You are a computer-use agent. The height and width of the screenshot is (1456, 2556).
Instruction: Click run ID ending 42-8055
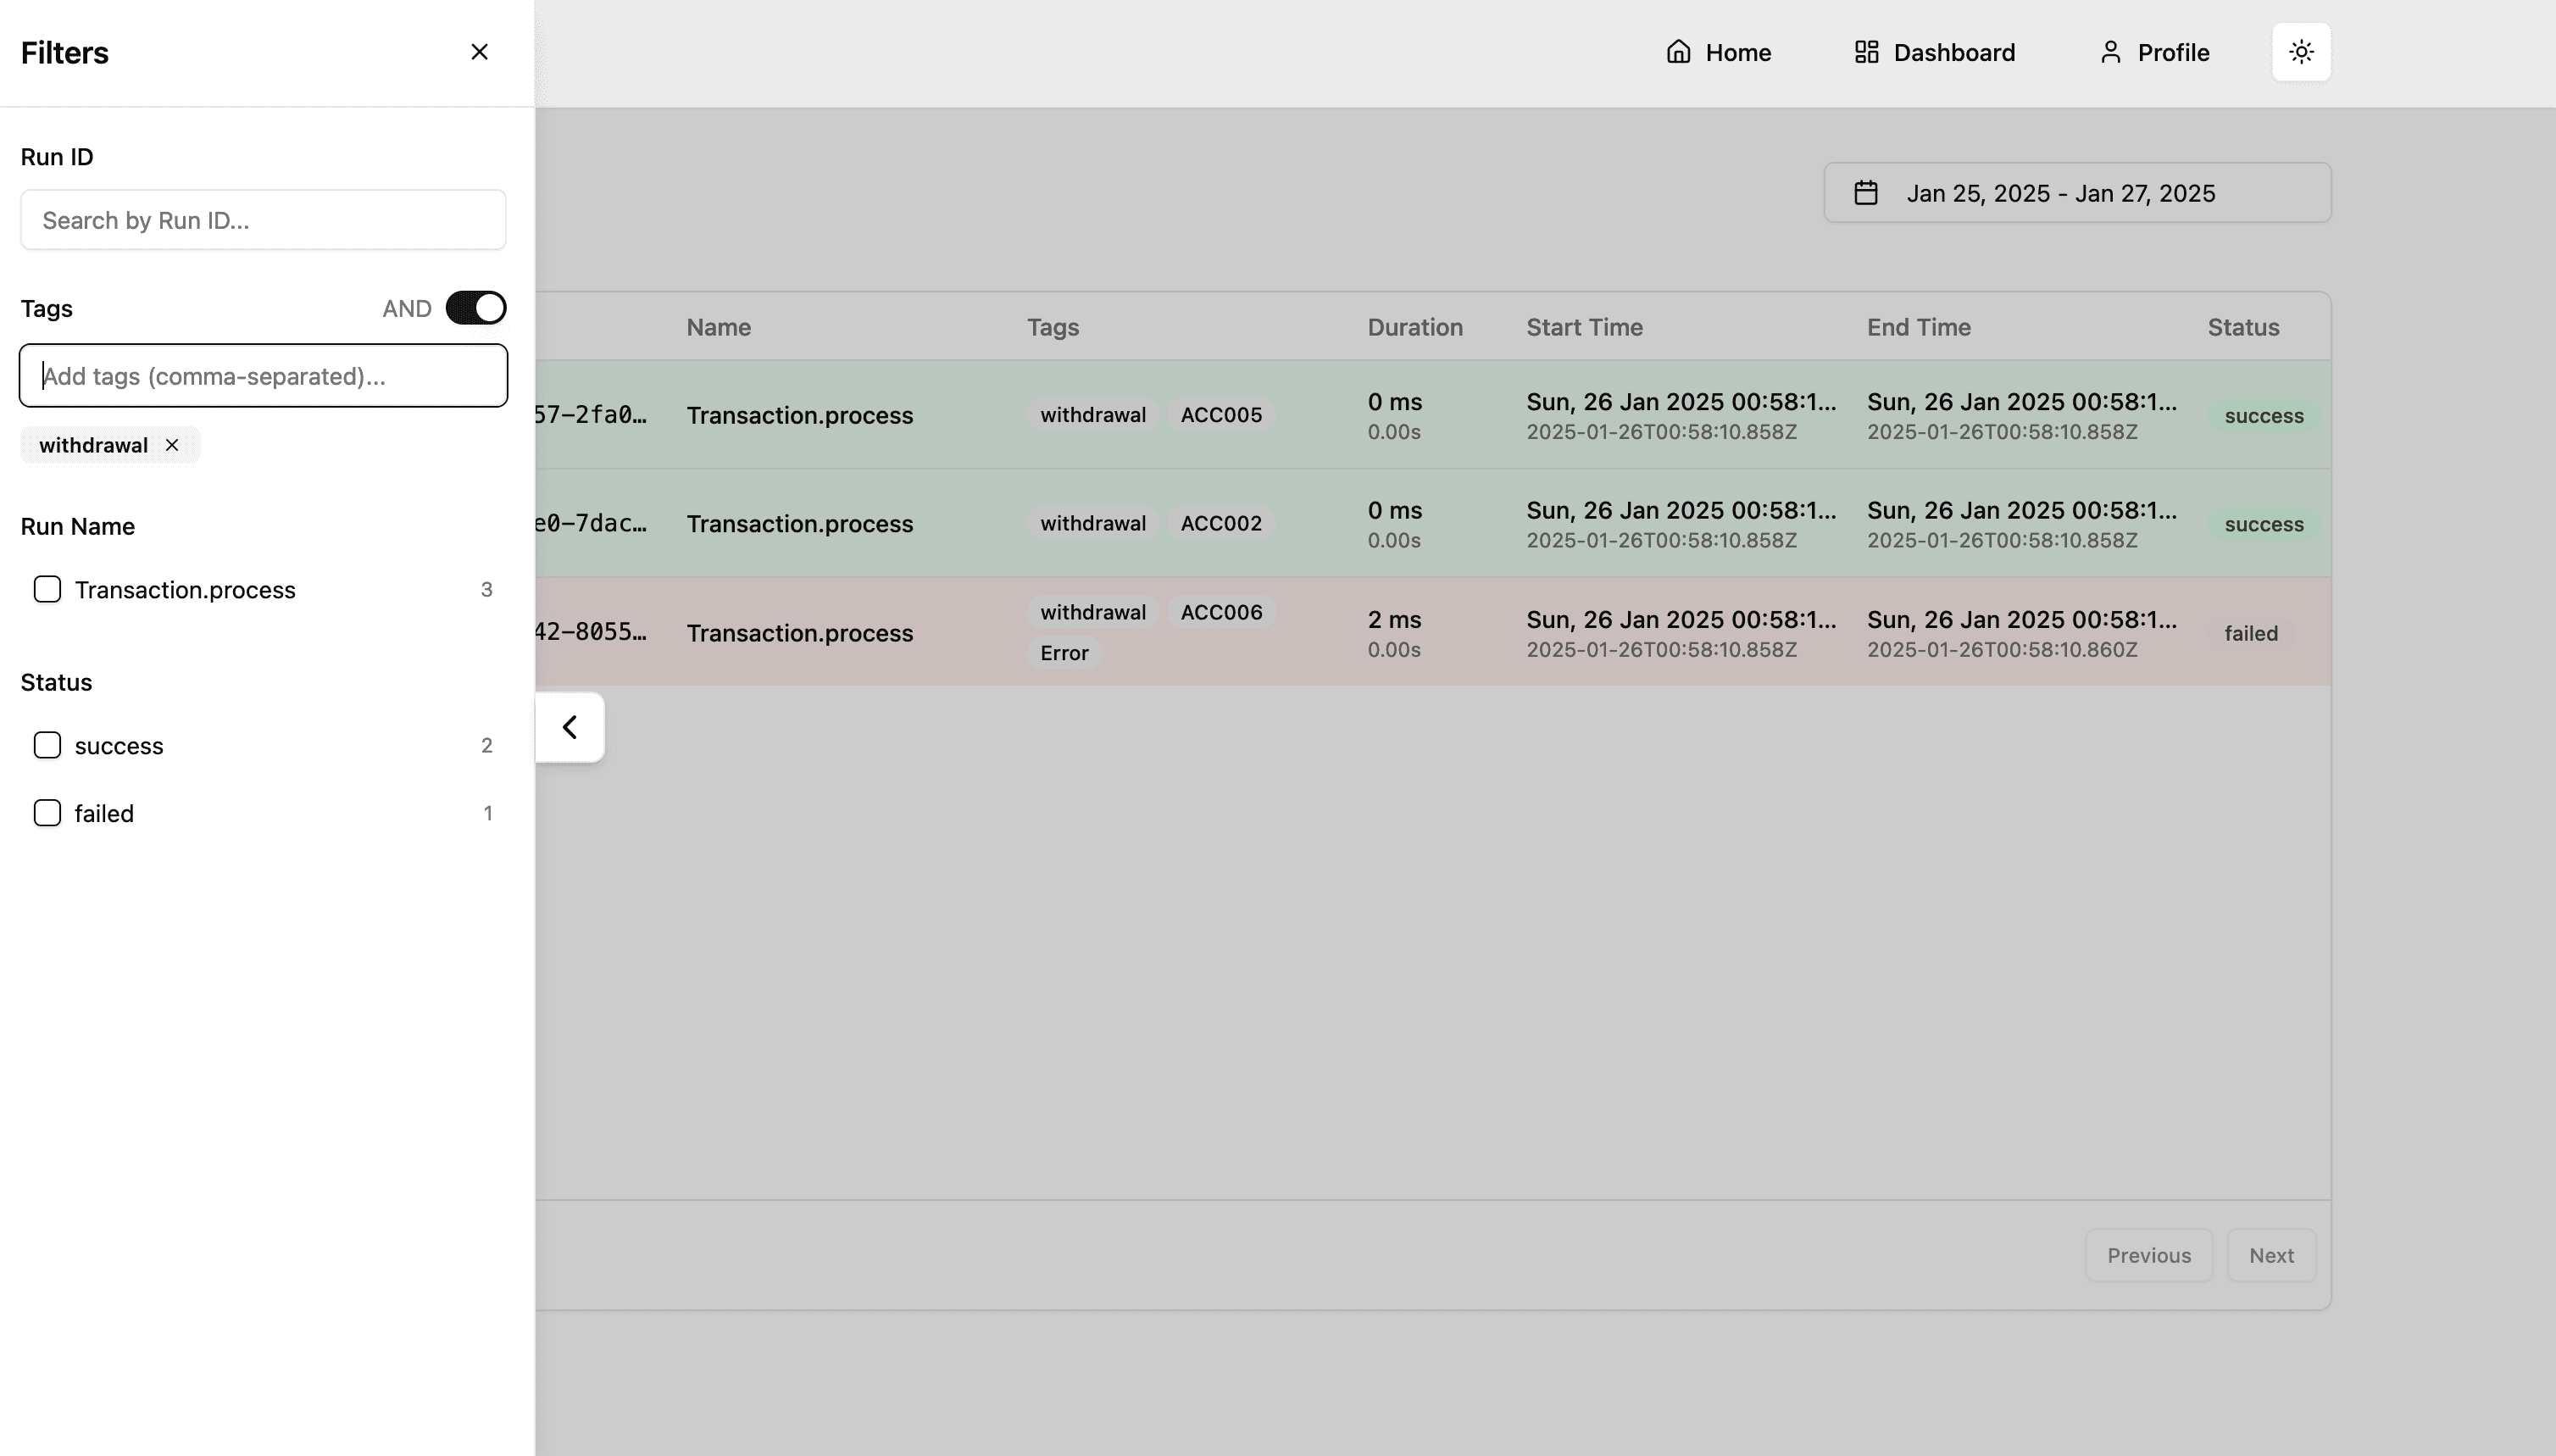click(x=590, y=632)
